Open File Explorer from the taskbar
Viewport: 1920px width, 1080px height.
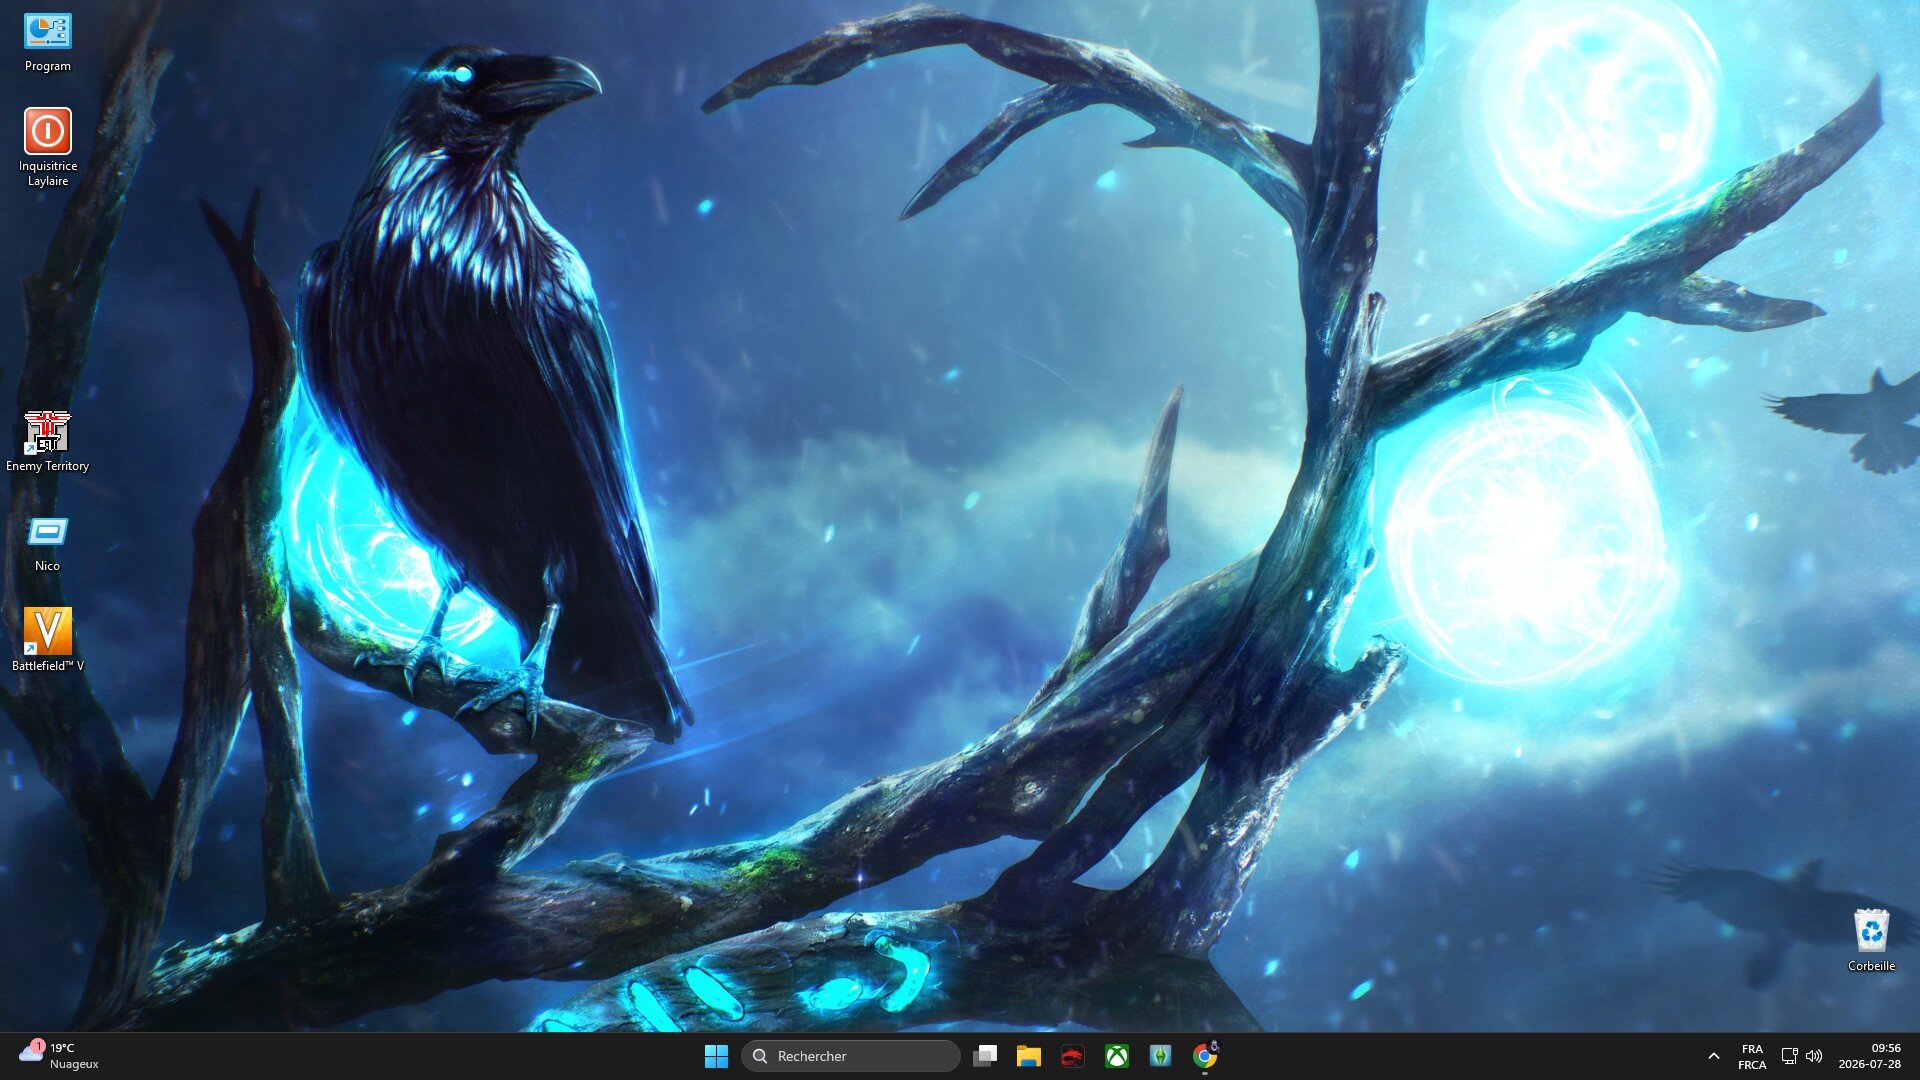click(1029, 1056)
